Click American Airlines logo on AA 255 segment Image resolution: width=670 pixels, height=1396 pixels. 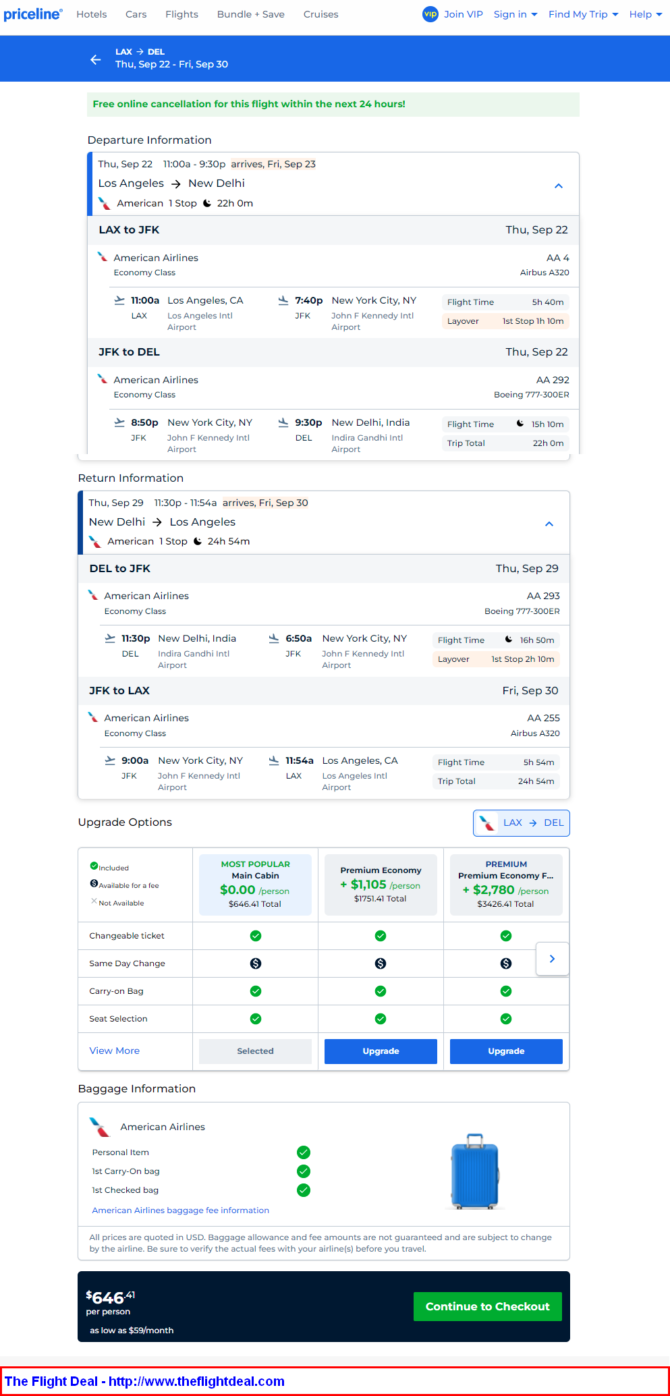click(93, 717)
